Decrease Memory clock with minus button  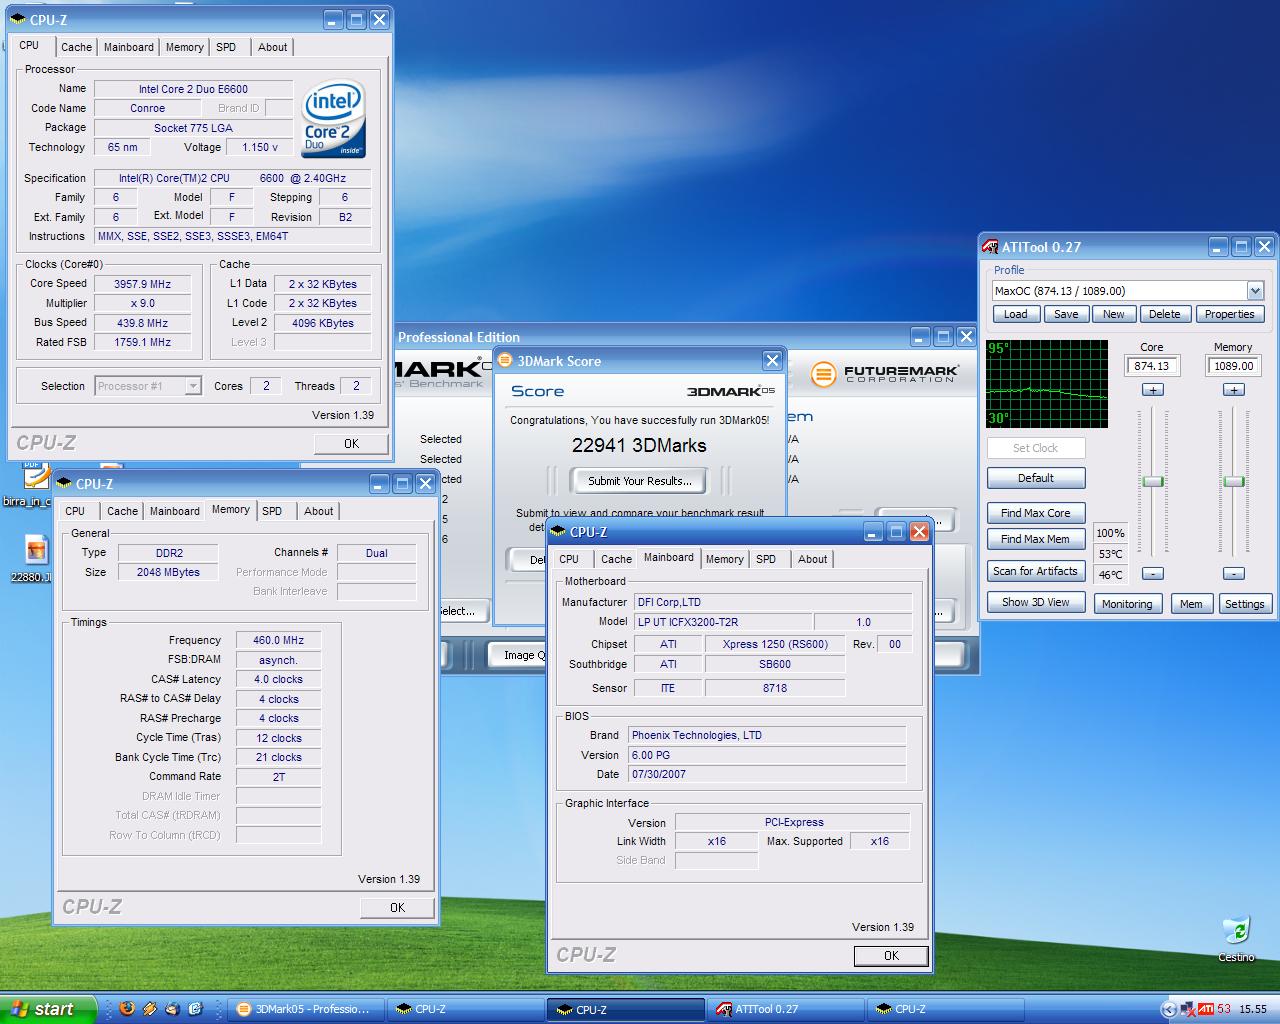[x=1233, y=574]
